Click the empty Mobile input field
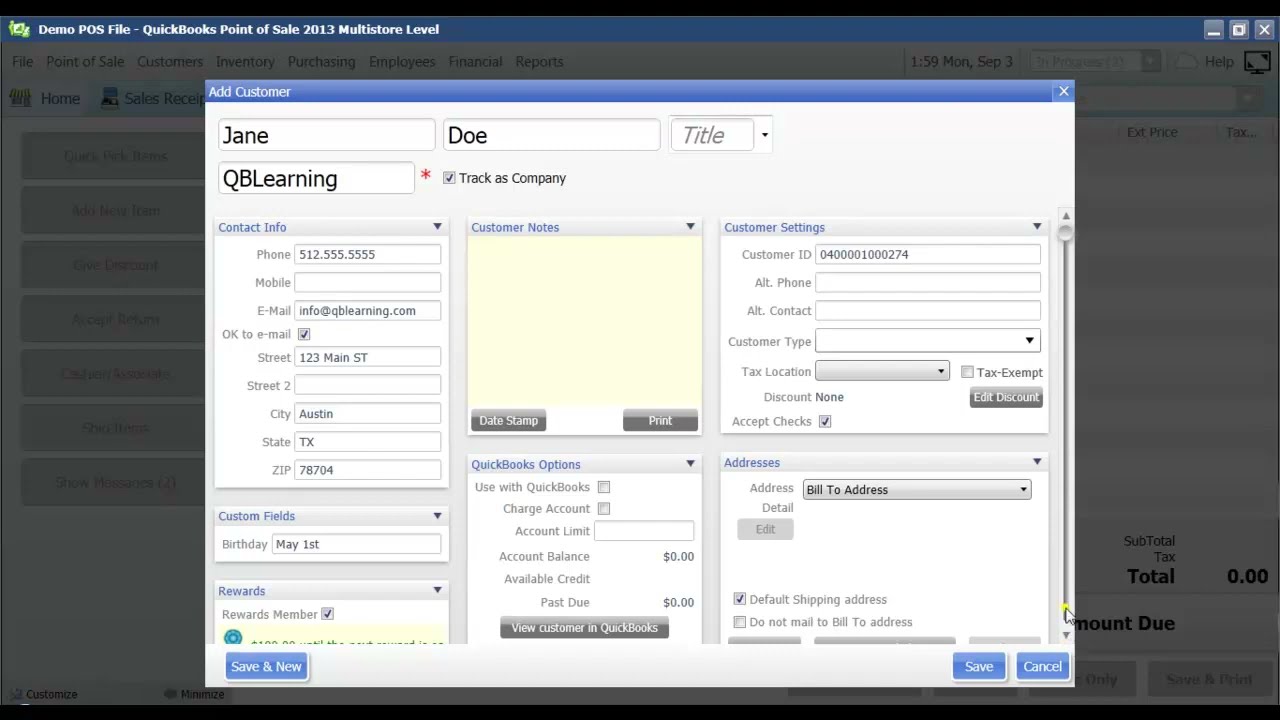This screenshot has width=1280, height=720. click(367, 282)
